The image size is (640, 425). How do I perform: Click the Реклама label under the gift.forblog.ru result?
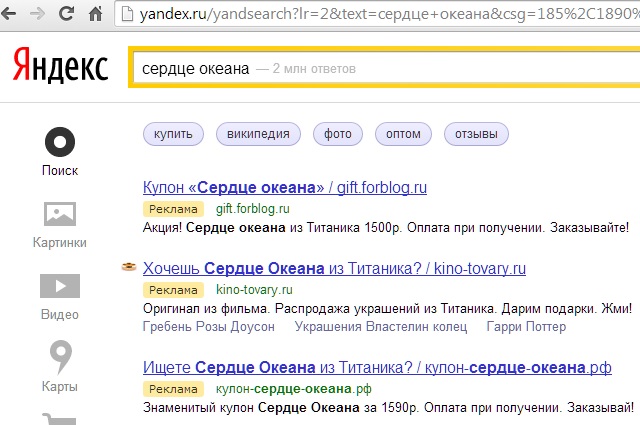point(173,209)
